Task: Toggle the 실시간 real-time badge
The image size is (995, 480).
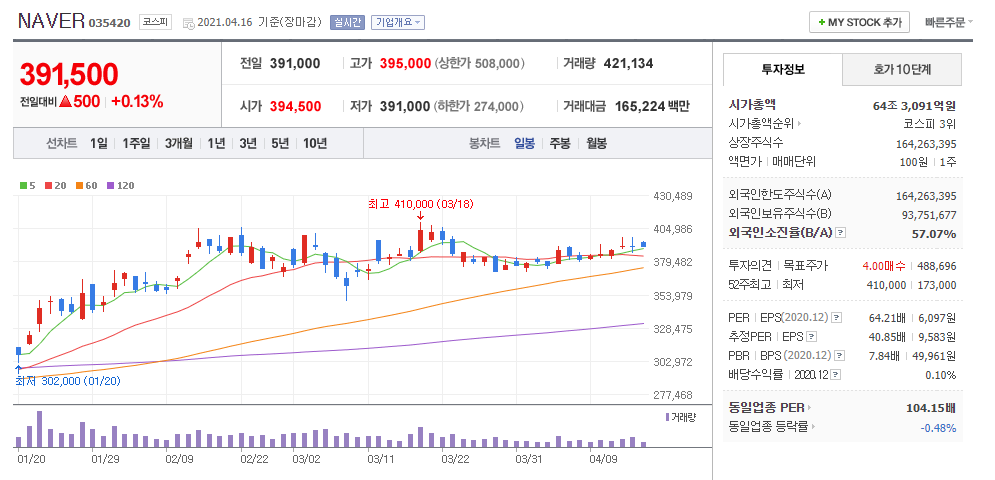Action: (346, 22)
